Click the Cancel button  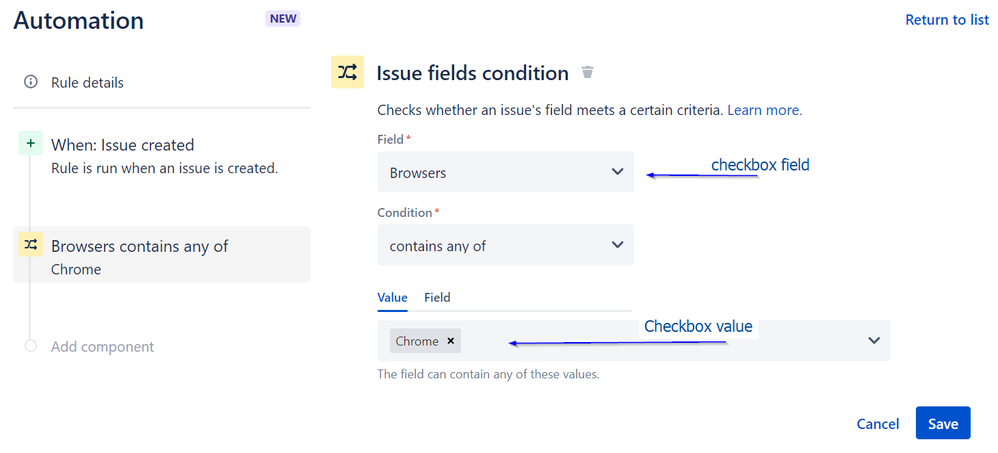click(x=878, y=424)
